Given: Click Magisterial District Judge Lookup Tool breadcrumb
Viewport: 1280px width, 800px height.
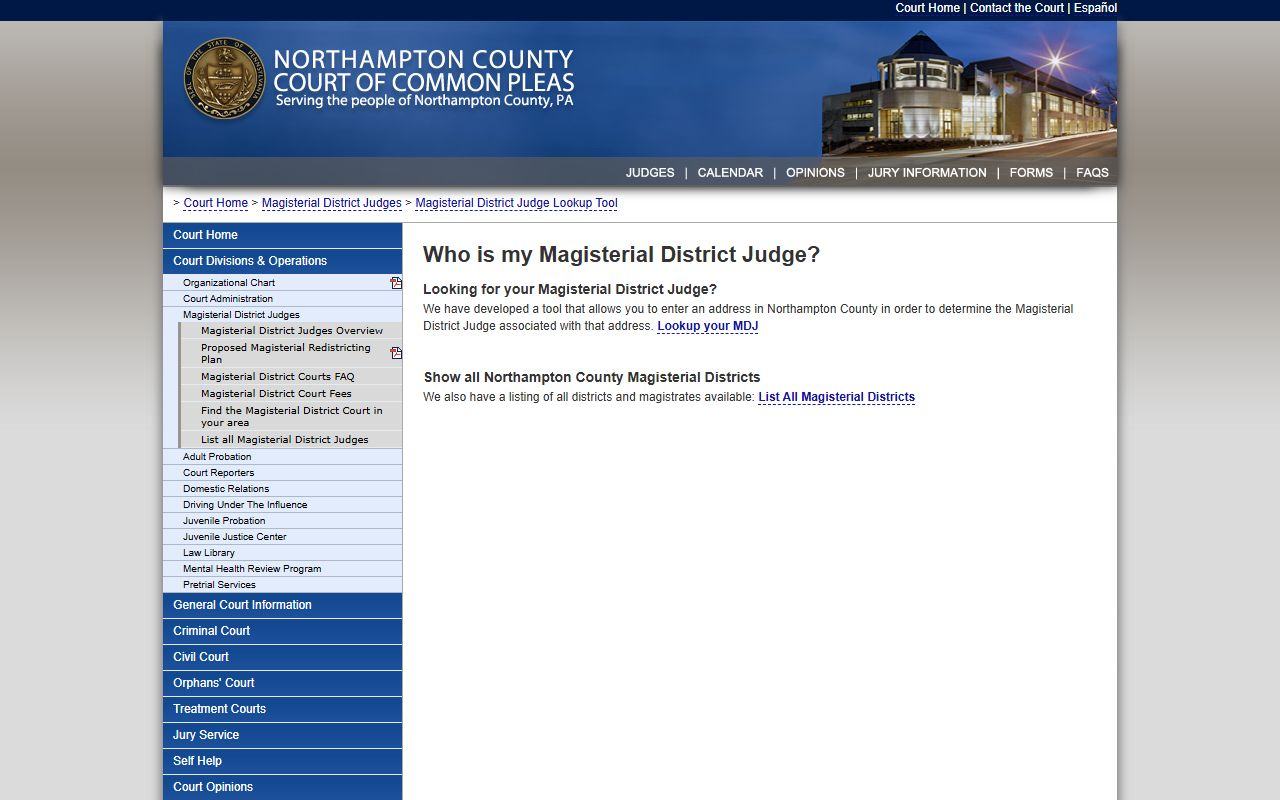Looking at the screenshot, I should click(516, 203).
